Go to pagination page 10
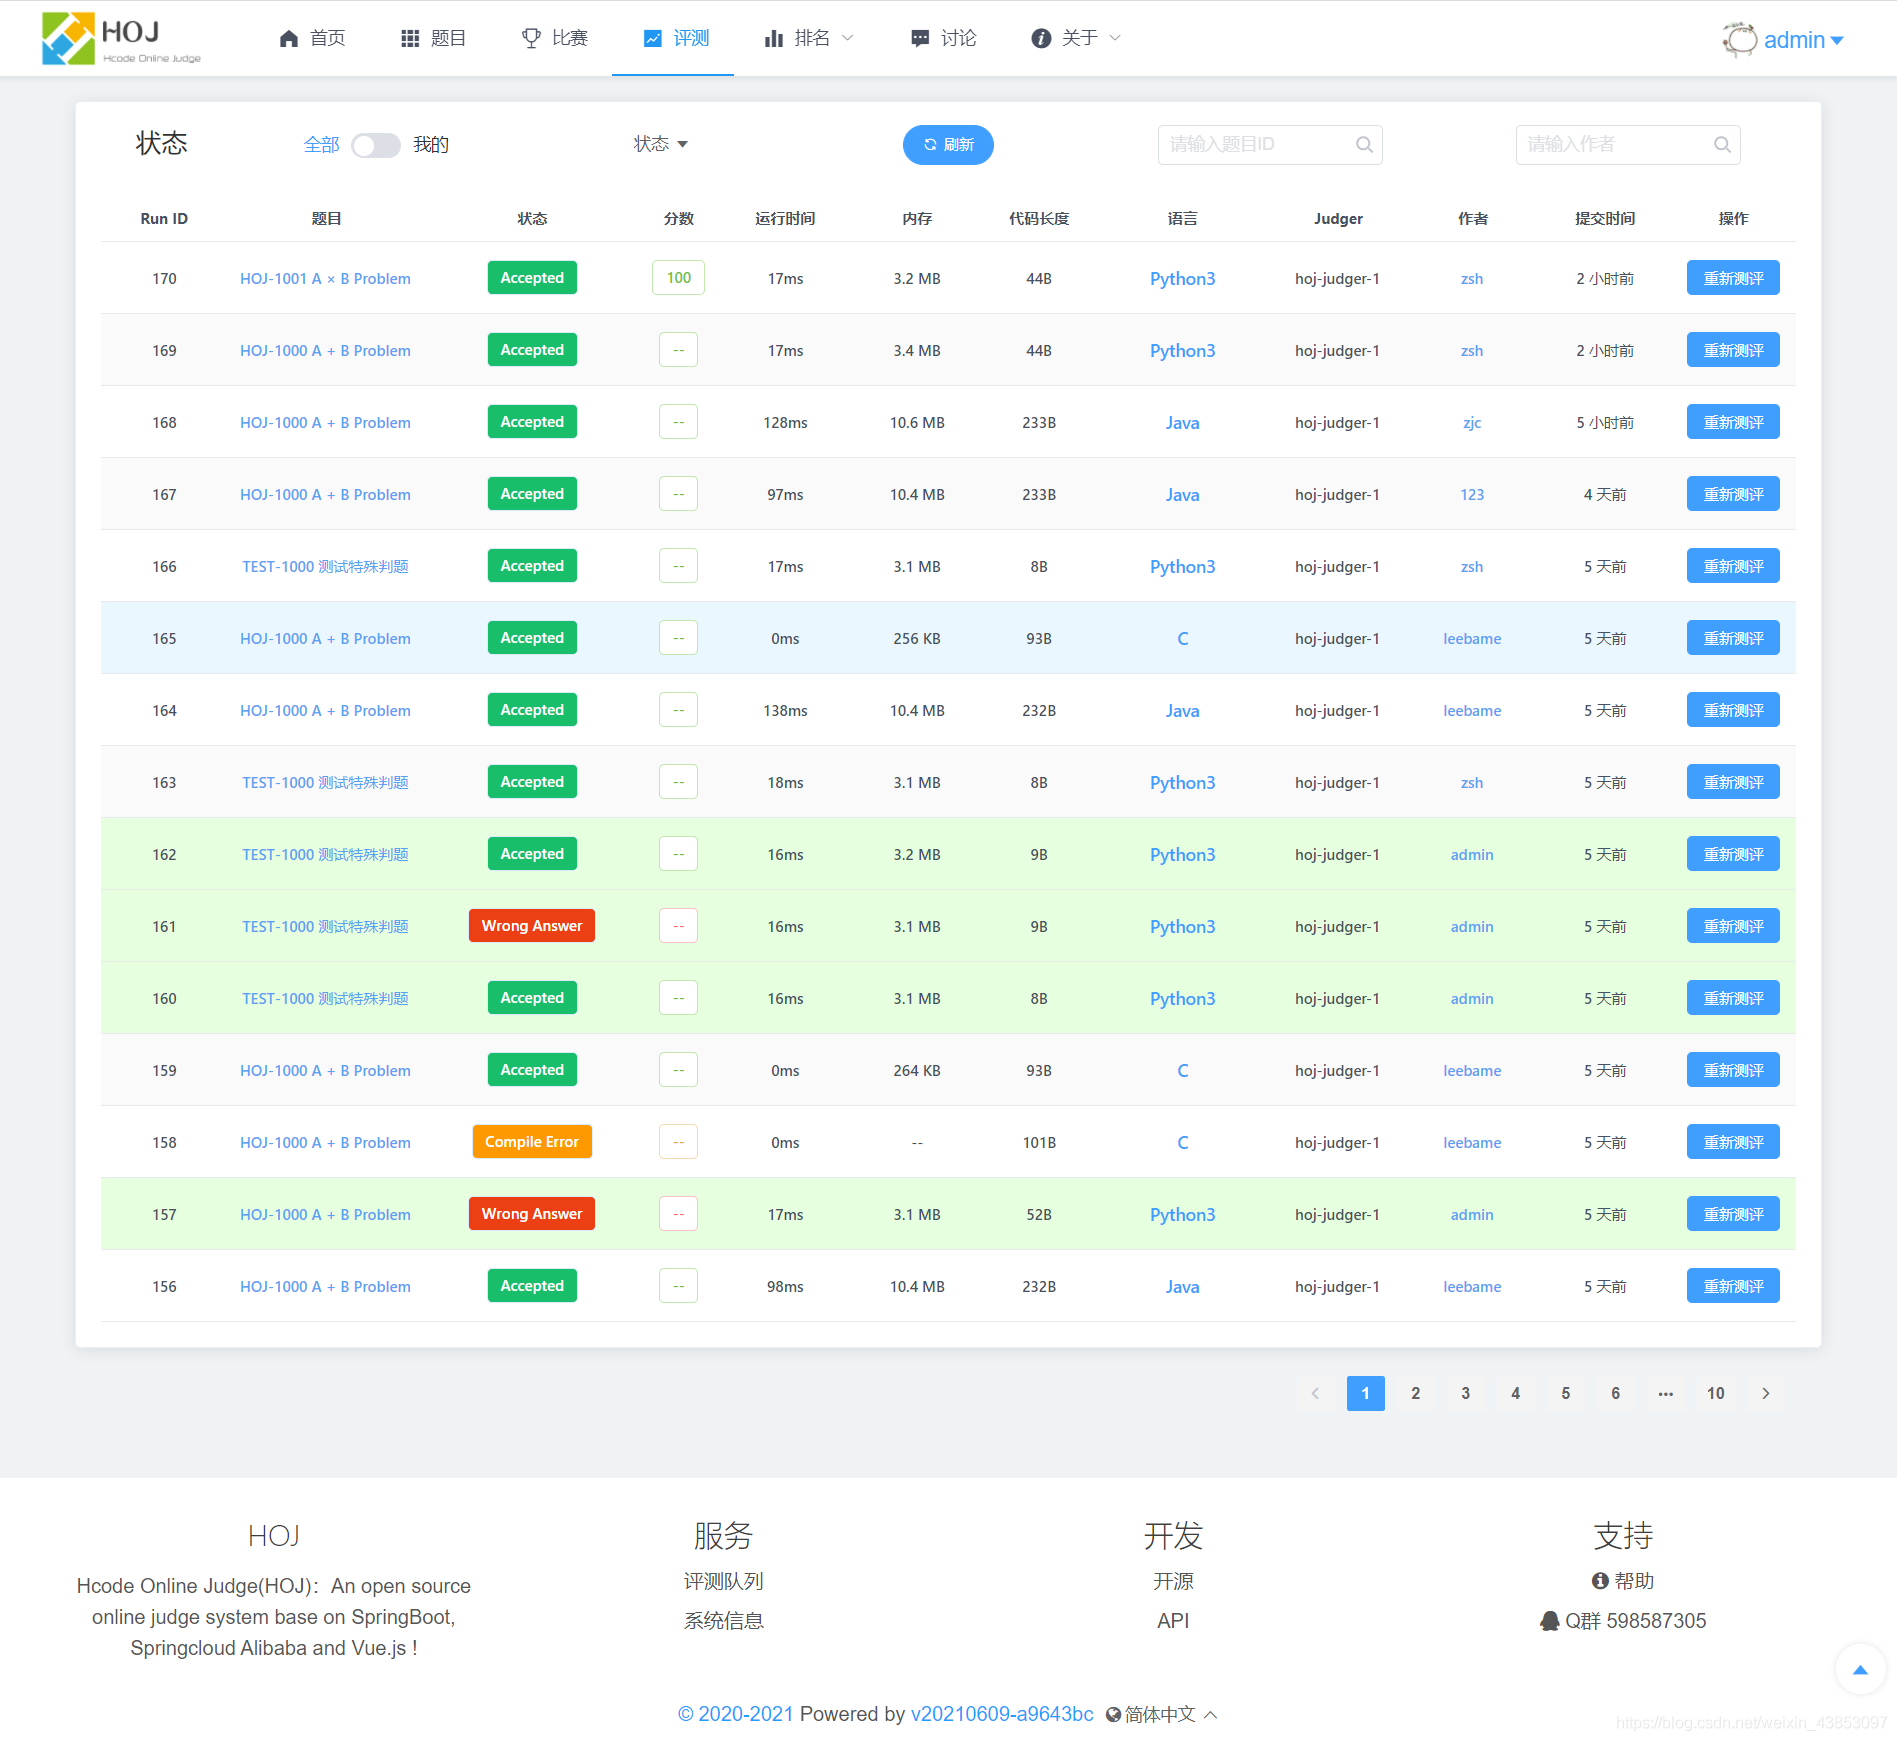This screenshot has width=1897, height=1741. click(x=1716, y=1393)
